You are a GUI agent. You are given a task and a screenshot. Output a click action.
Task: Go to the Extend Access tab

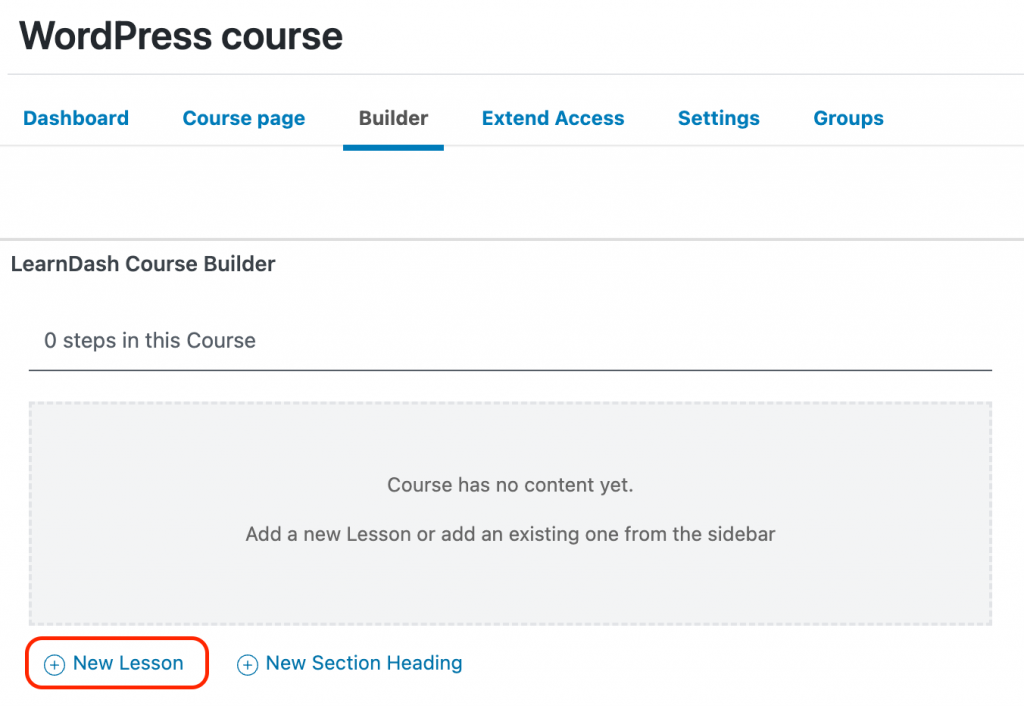[x=553, y=118]
